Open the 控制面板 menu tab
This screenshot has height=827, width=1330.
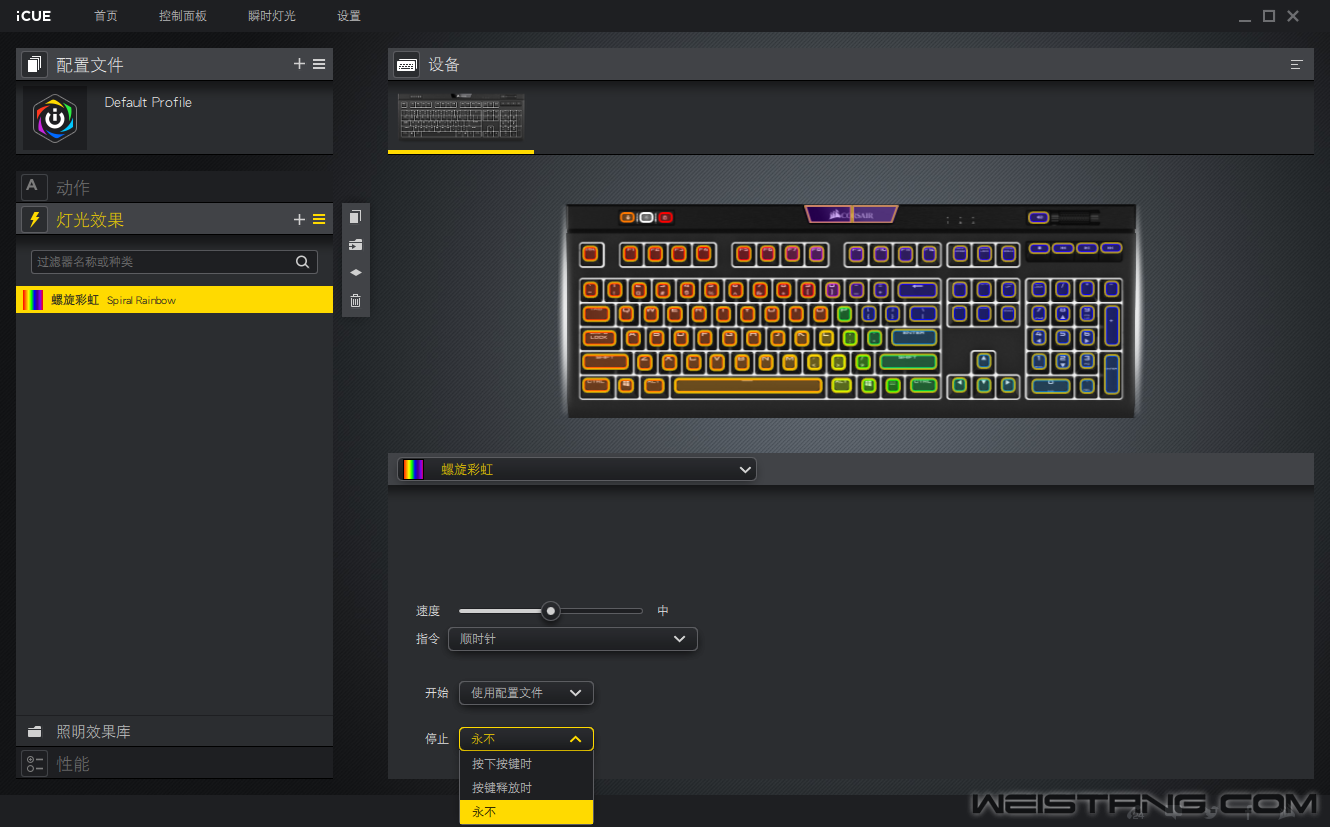[182, 16]
